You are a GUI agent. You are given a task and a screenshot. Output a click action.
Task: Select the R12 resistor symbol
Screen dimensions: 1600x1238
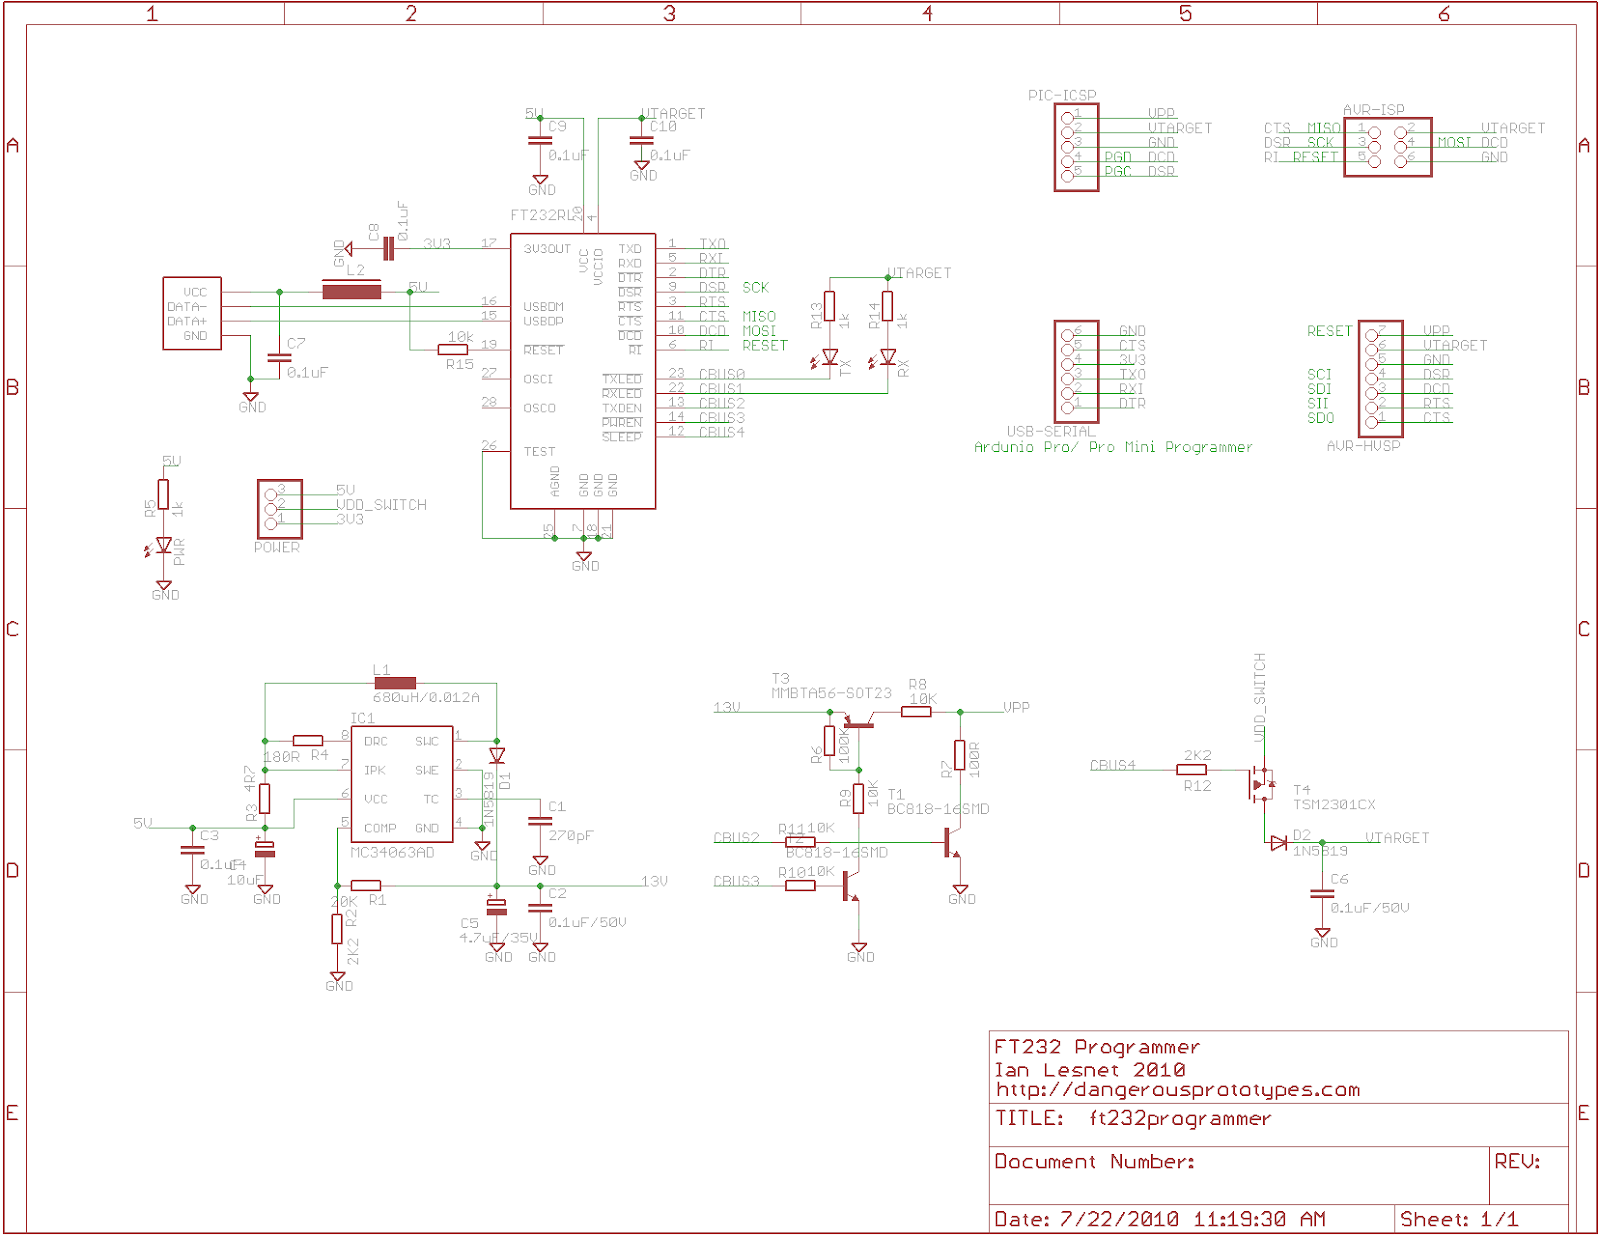[1192, 770]
